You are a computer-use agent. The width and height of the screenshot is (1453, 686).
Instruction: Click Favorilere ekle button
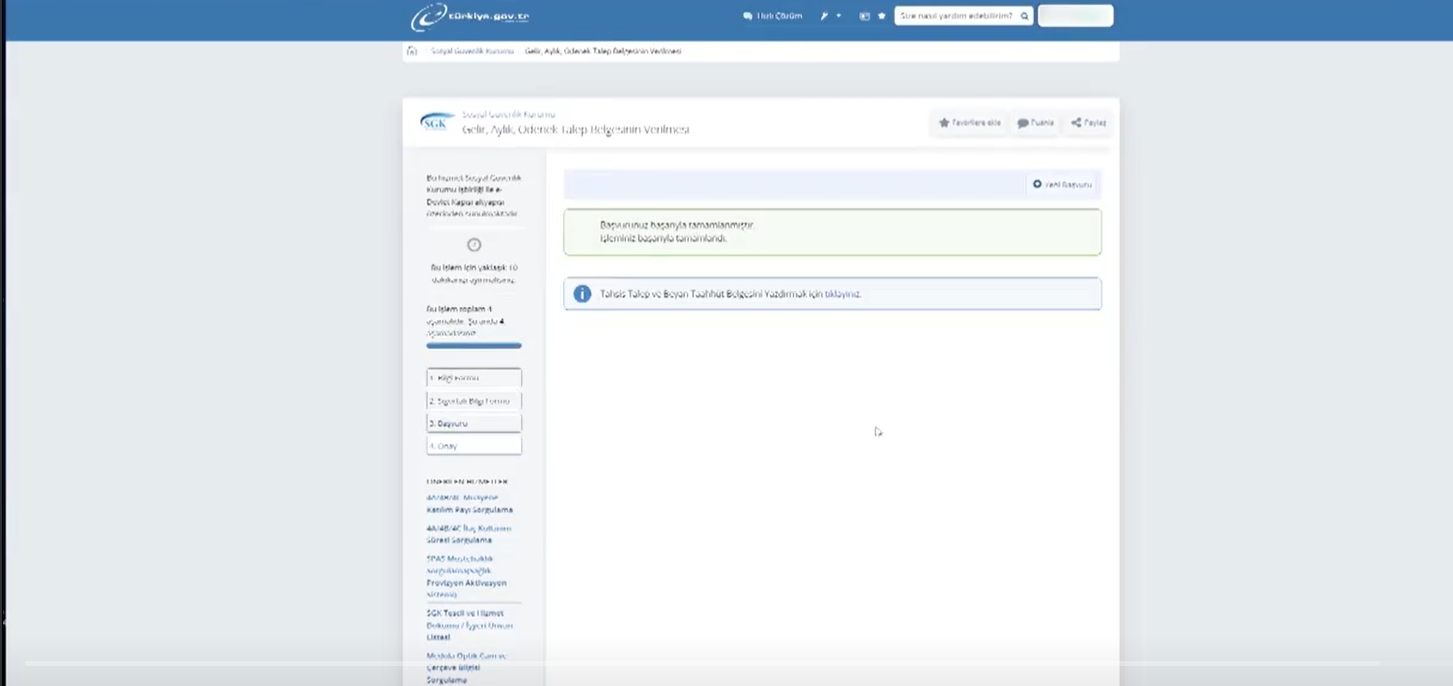[x=969, y=123]
